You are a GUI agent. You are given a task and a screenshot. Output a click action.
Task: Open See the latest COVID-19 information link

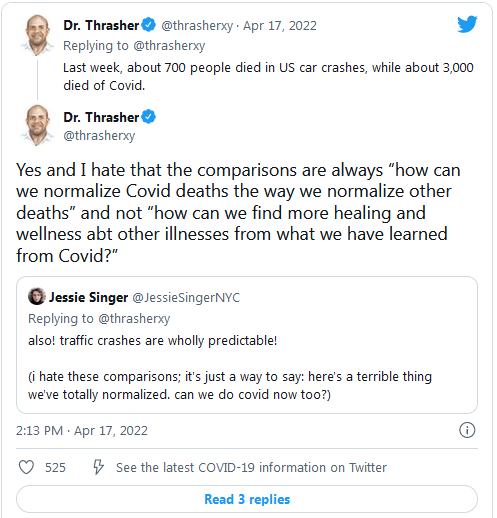(x=251, y=467)
